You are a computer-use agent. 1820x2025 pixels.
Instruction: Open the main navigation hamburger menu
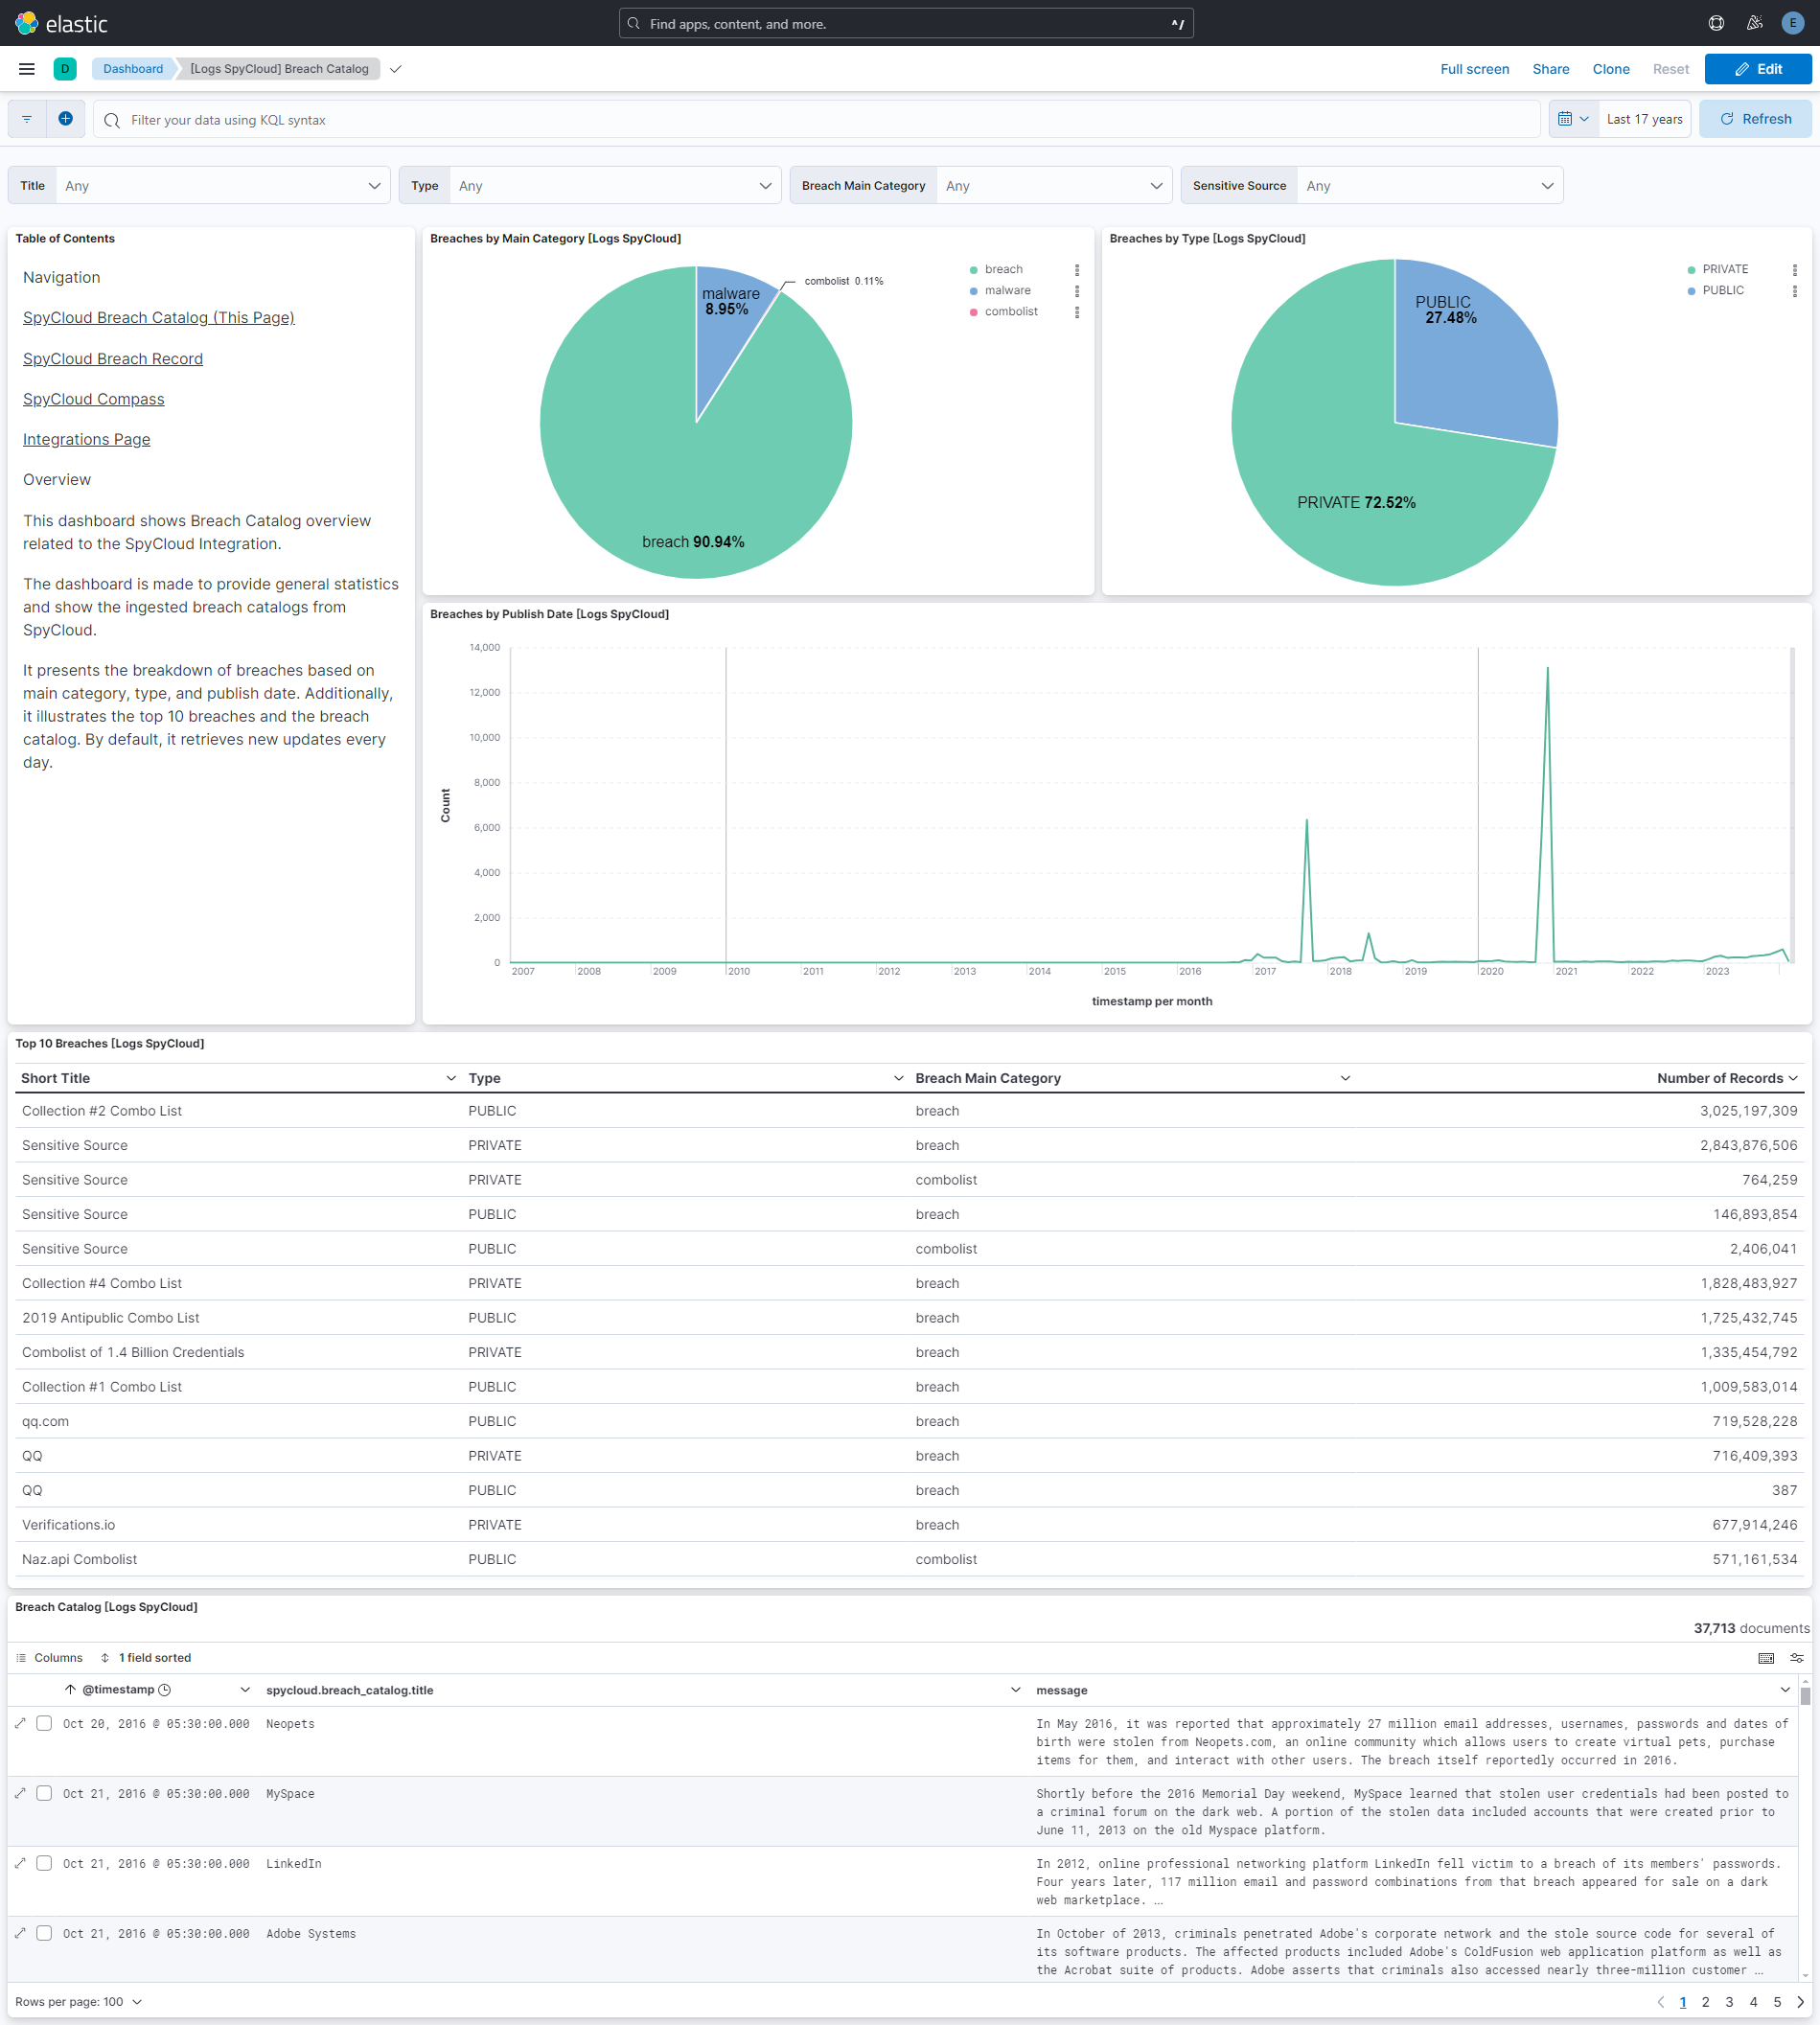click(26, 69)
